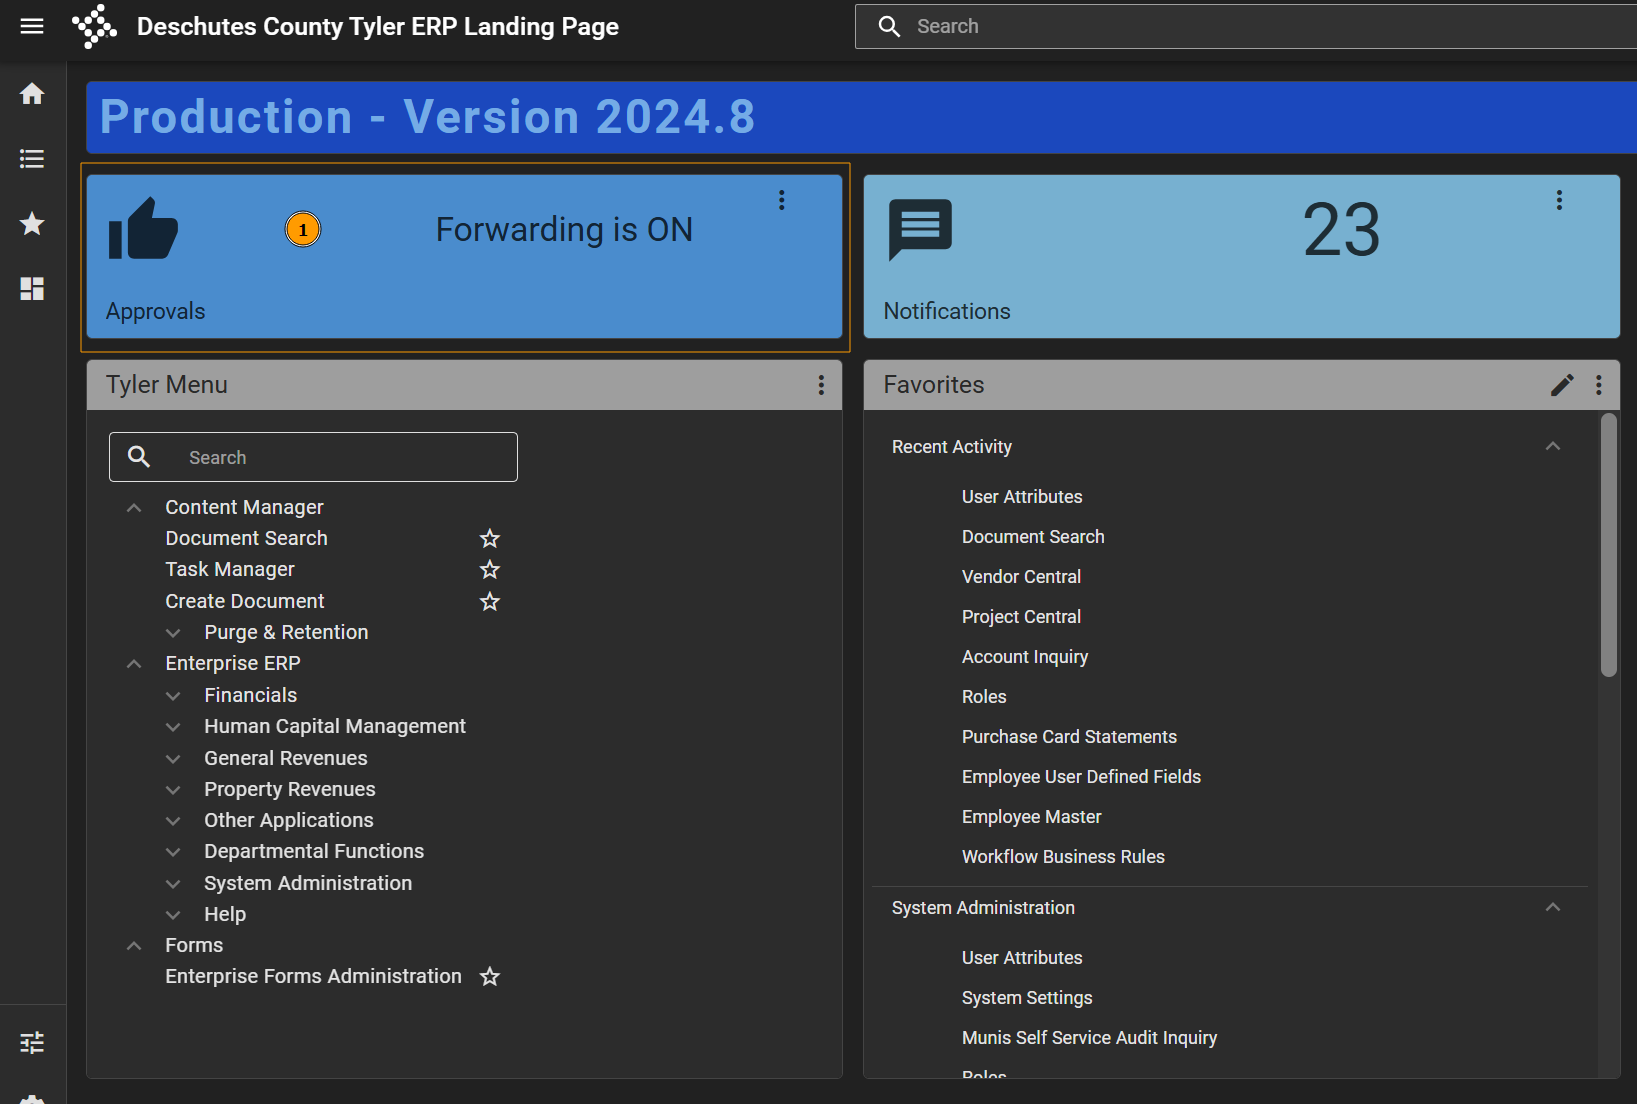Click the Notifications message icon

pos(920,229)
